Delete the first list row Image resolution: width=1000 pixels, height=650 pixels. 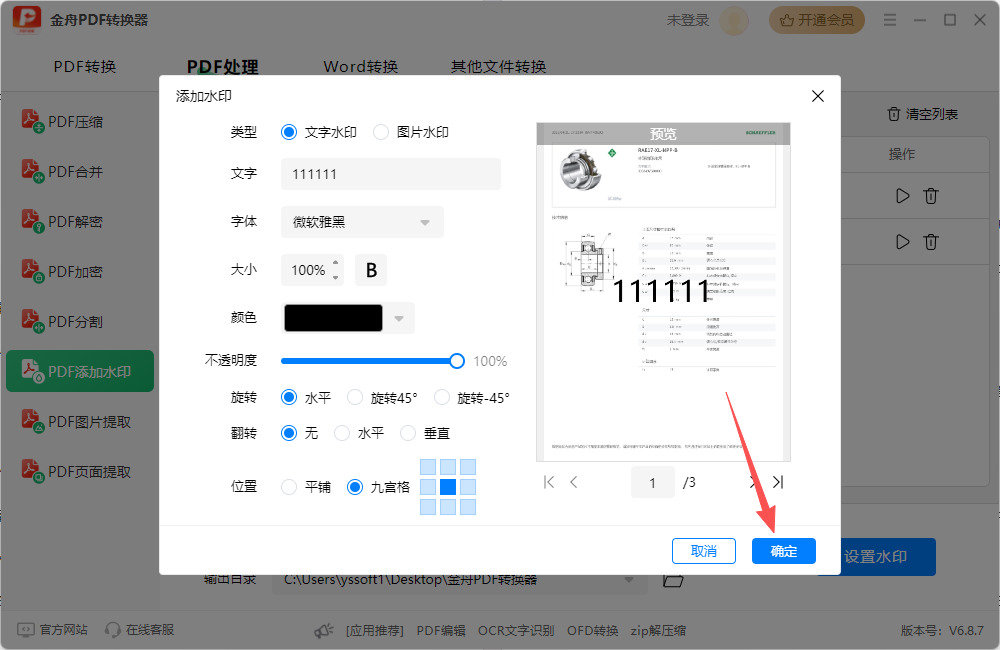pos(931,196)
